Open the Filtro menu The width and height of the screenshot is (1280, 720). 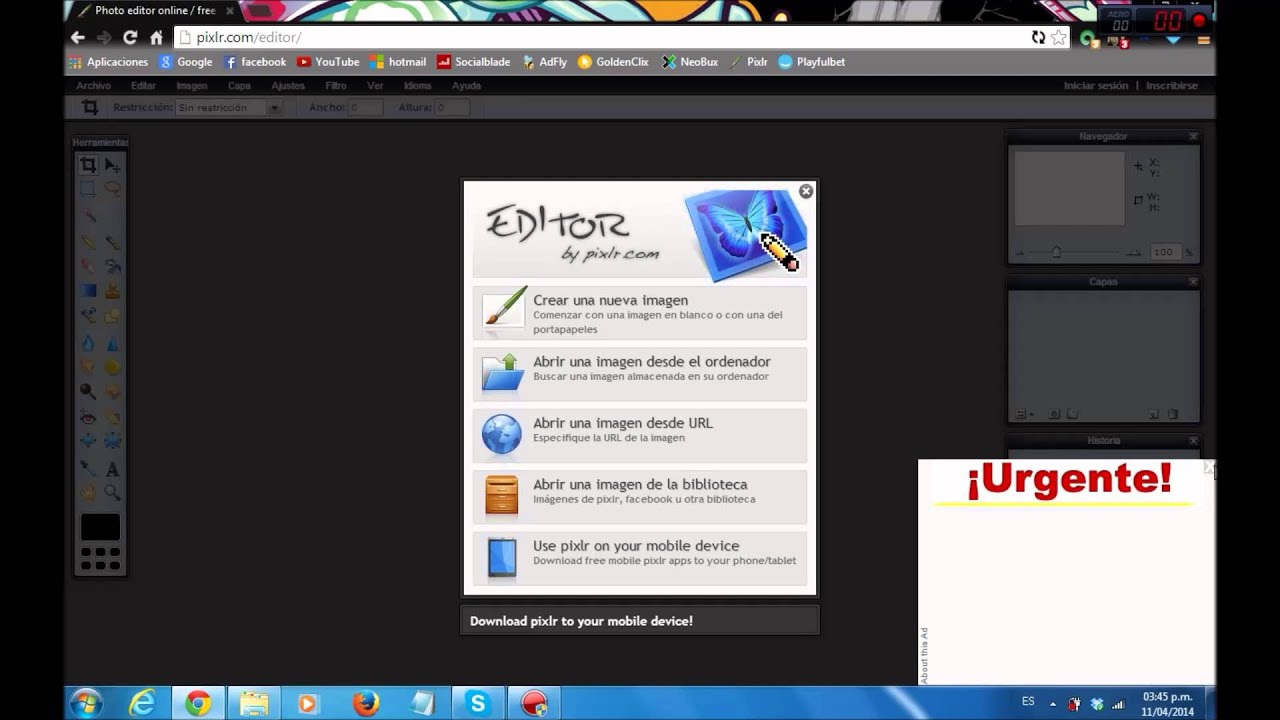(336, 86)
